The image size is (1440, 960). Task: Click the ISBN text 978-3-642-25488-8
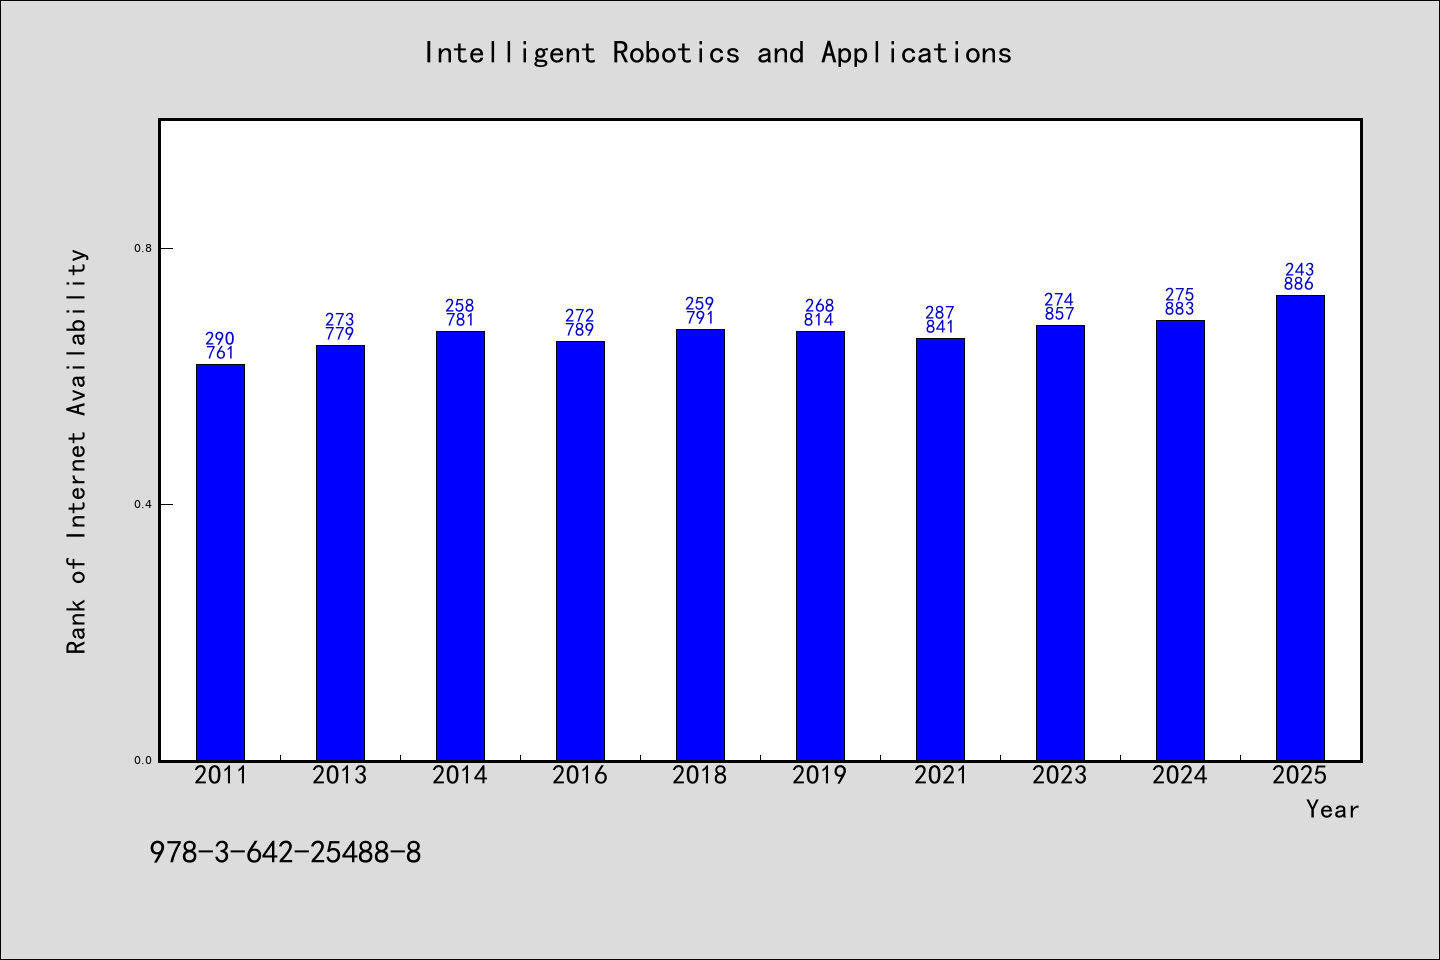coord(285,853)
